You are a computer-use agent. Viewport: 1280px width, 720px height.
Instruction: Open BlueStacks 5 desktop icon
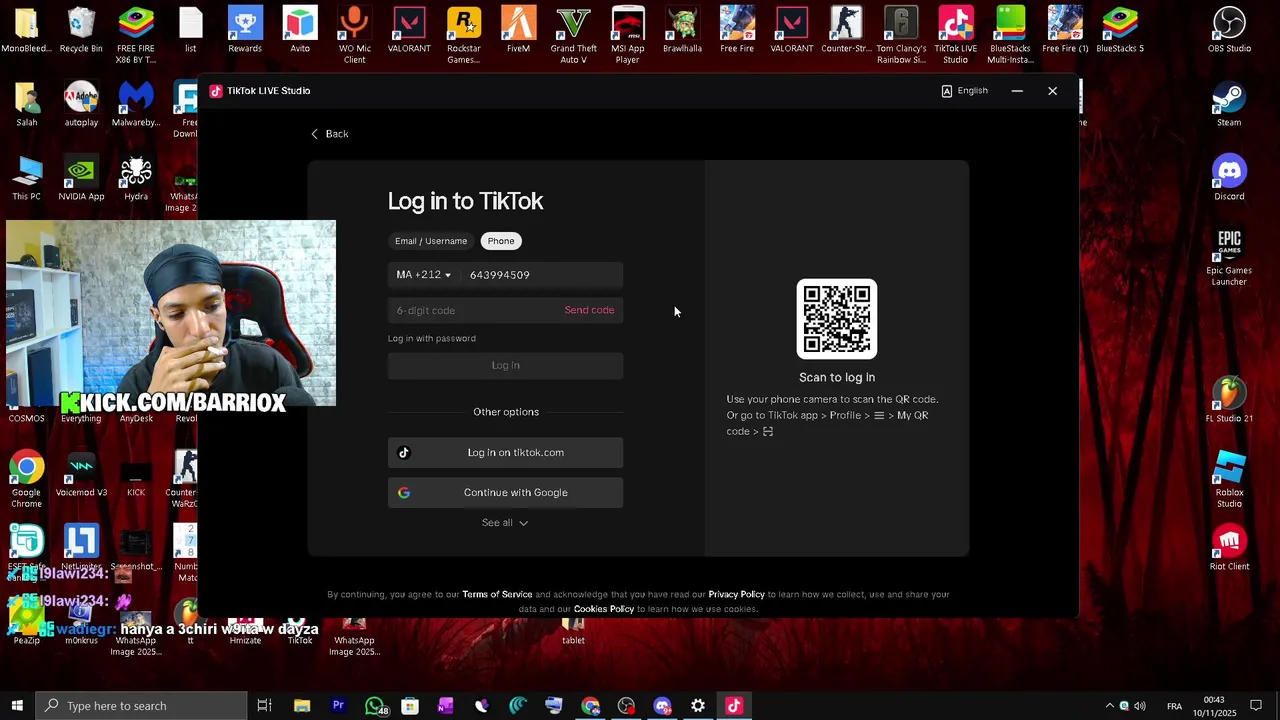[x=1120, y=30]
